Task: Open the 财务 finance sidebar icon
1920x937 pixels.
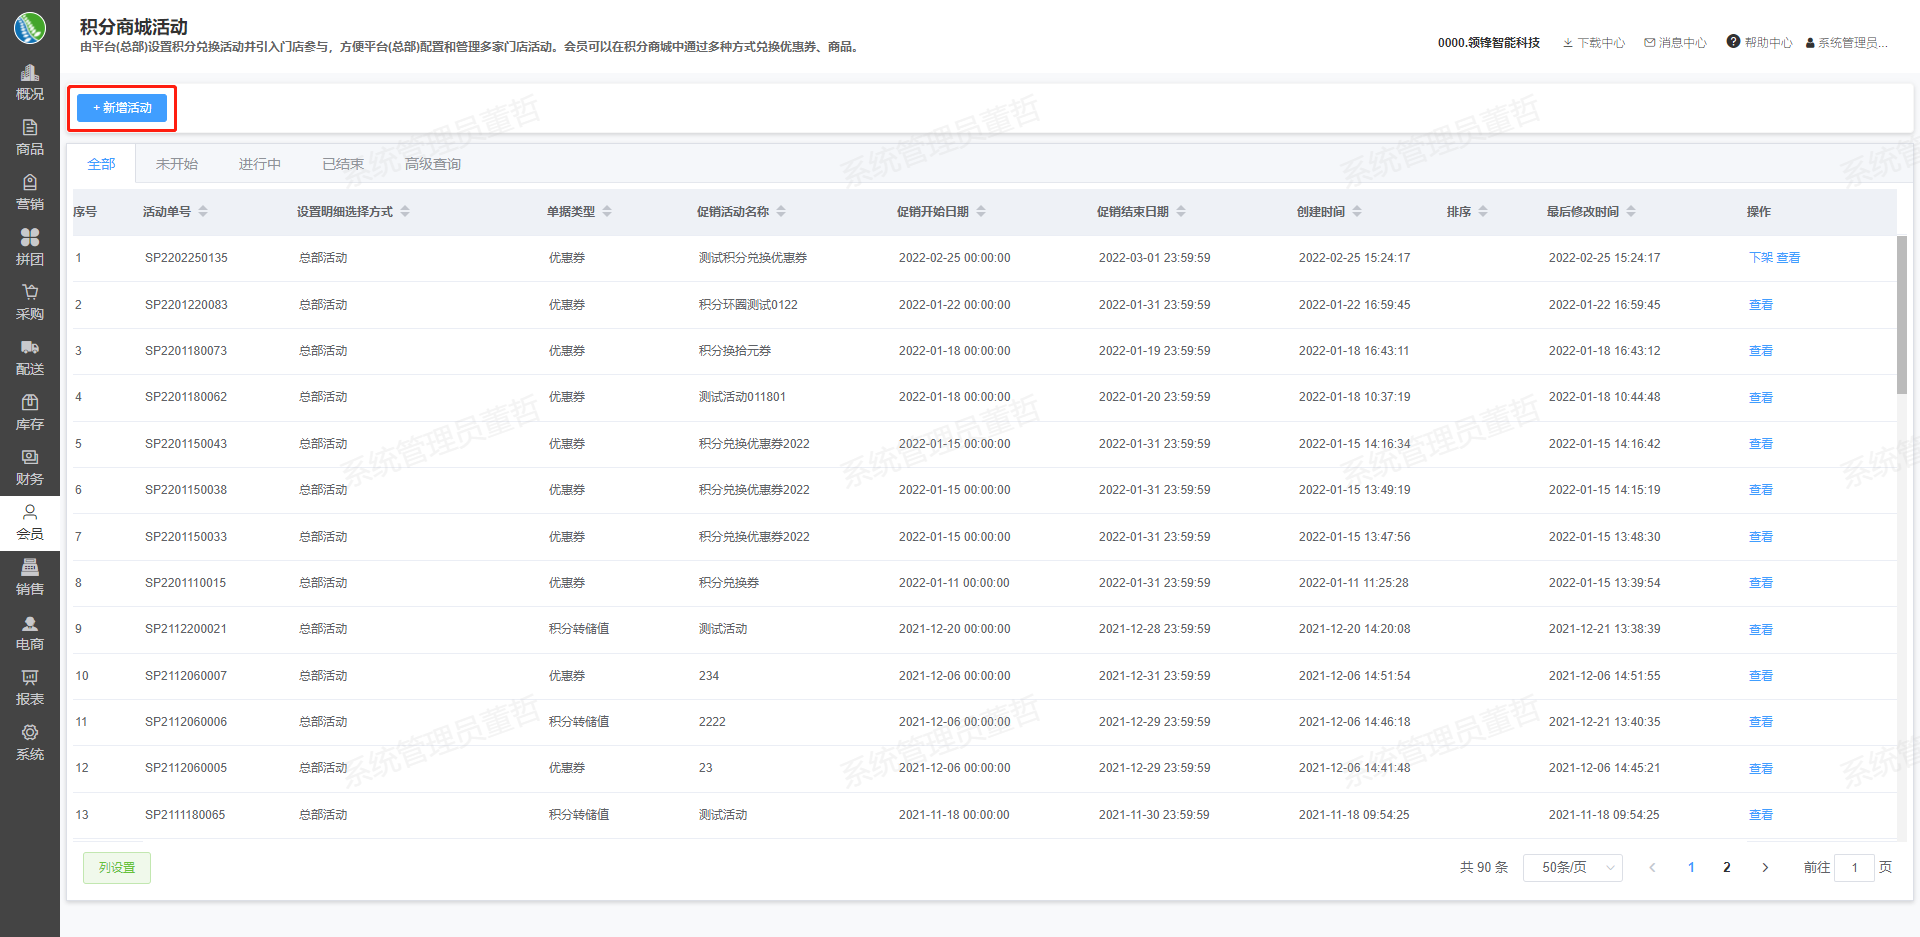Action: coord(30,458)
